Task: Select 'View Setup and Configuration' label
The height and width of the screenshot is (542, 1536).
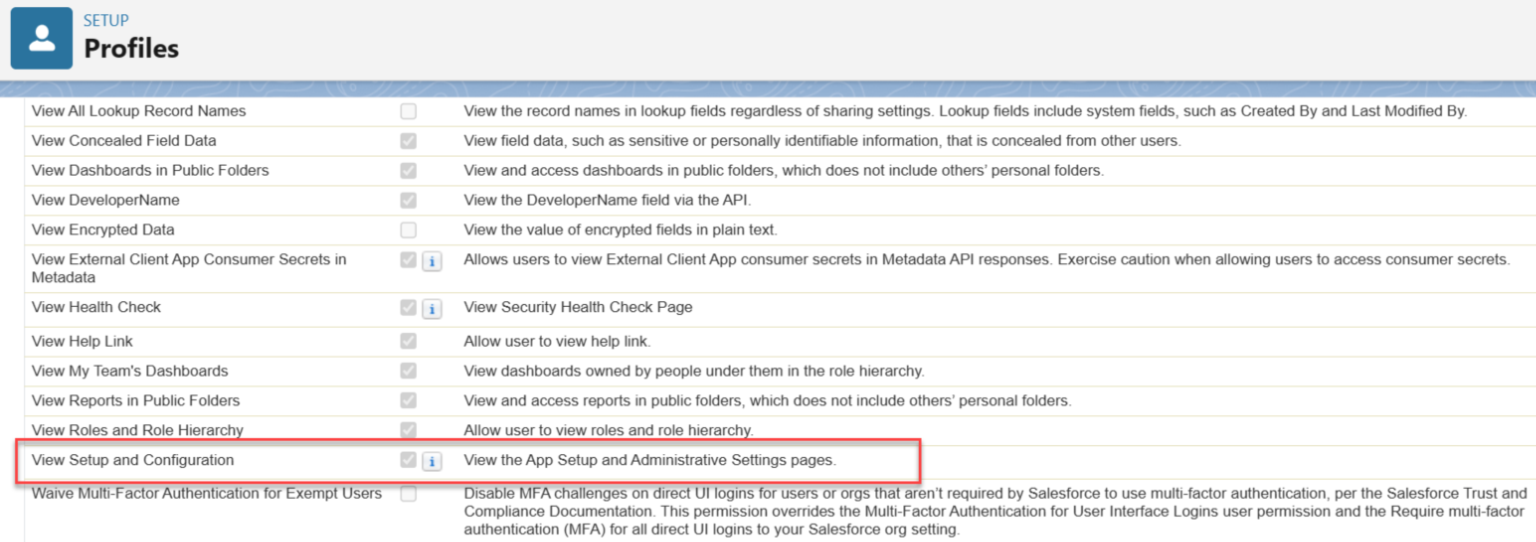Action: pos(133,460)
